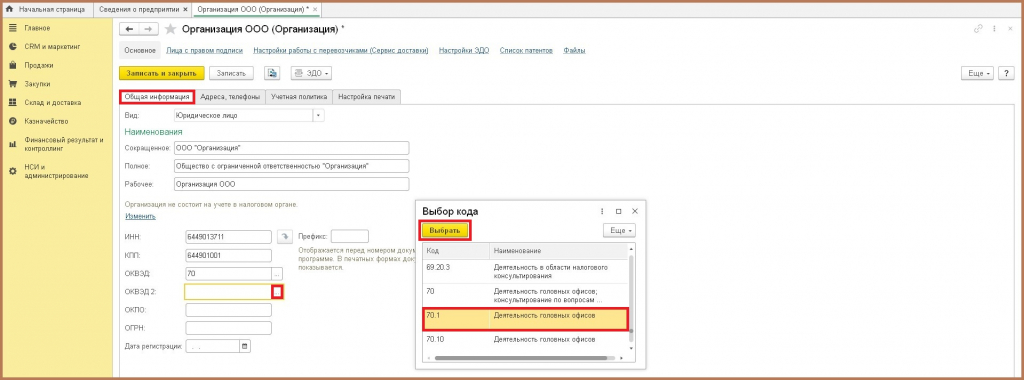Open the main form Еще menu
The width and height of the screenshot is (1024, 380).
pos(978,73)
